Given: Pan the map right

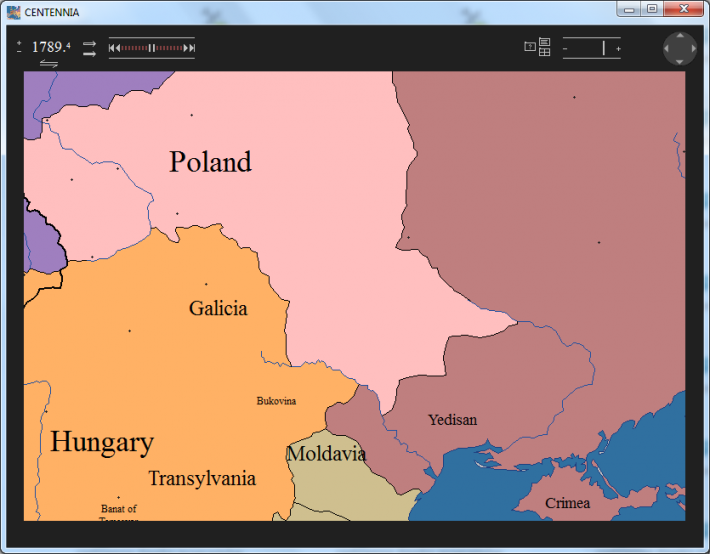Looking at the screenshot, I should tap(693, 48).
